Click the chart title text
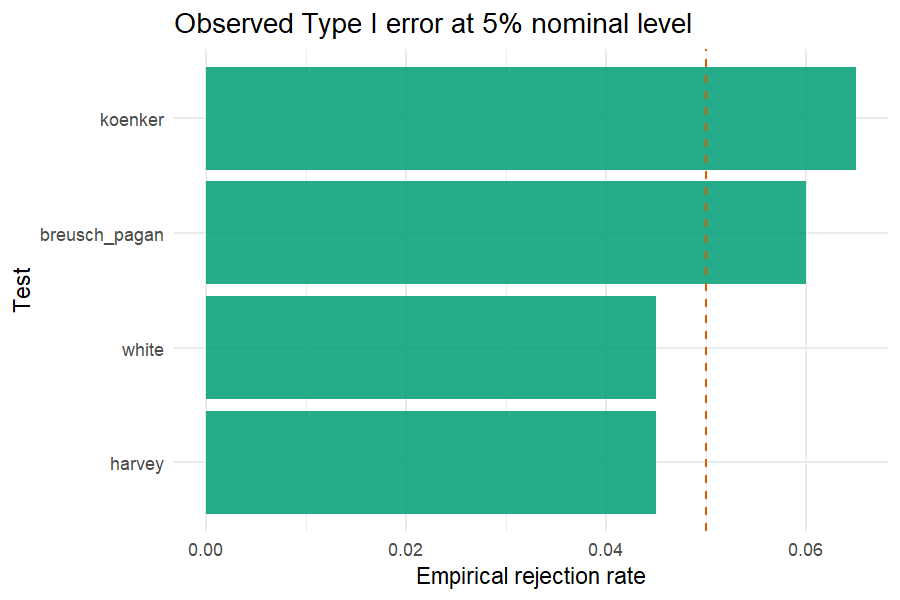The height and width of the screenshot is (600, 900). coord(433,24)
